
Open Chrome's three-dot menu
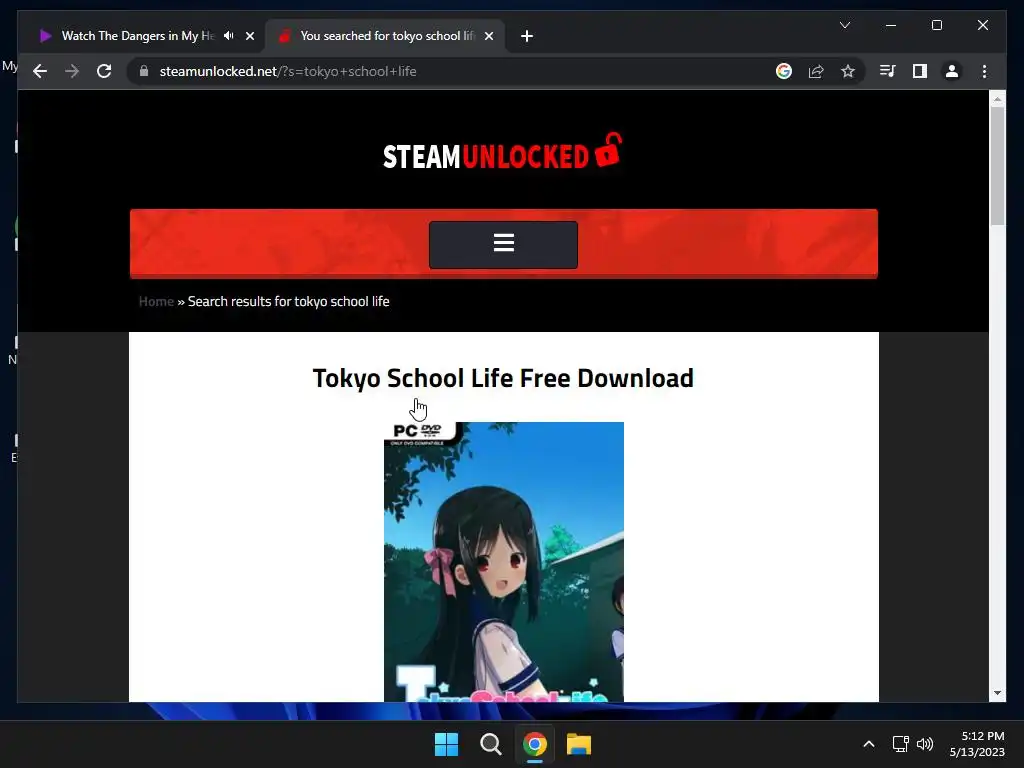[x=984, y=71]
